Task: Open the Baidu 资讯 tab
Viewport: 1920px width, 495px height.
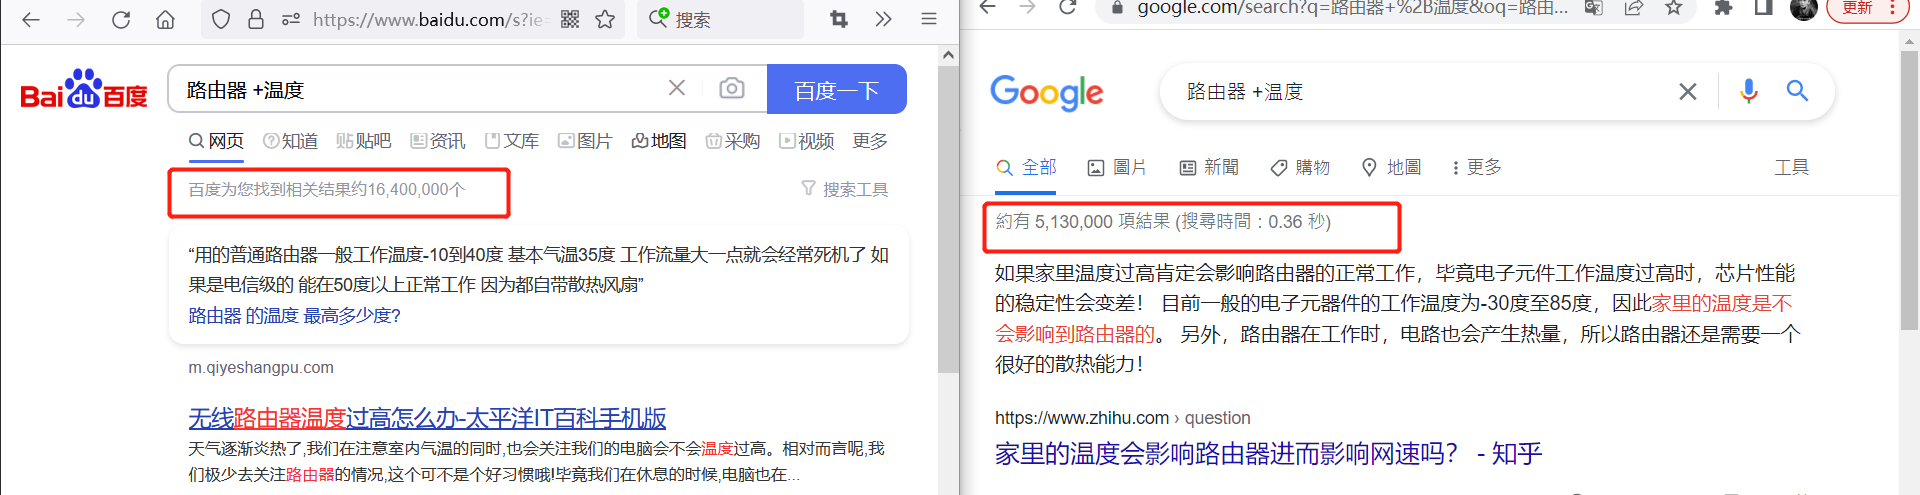Action: (438, 141)
